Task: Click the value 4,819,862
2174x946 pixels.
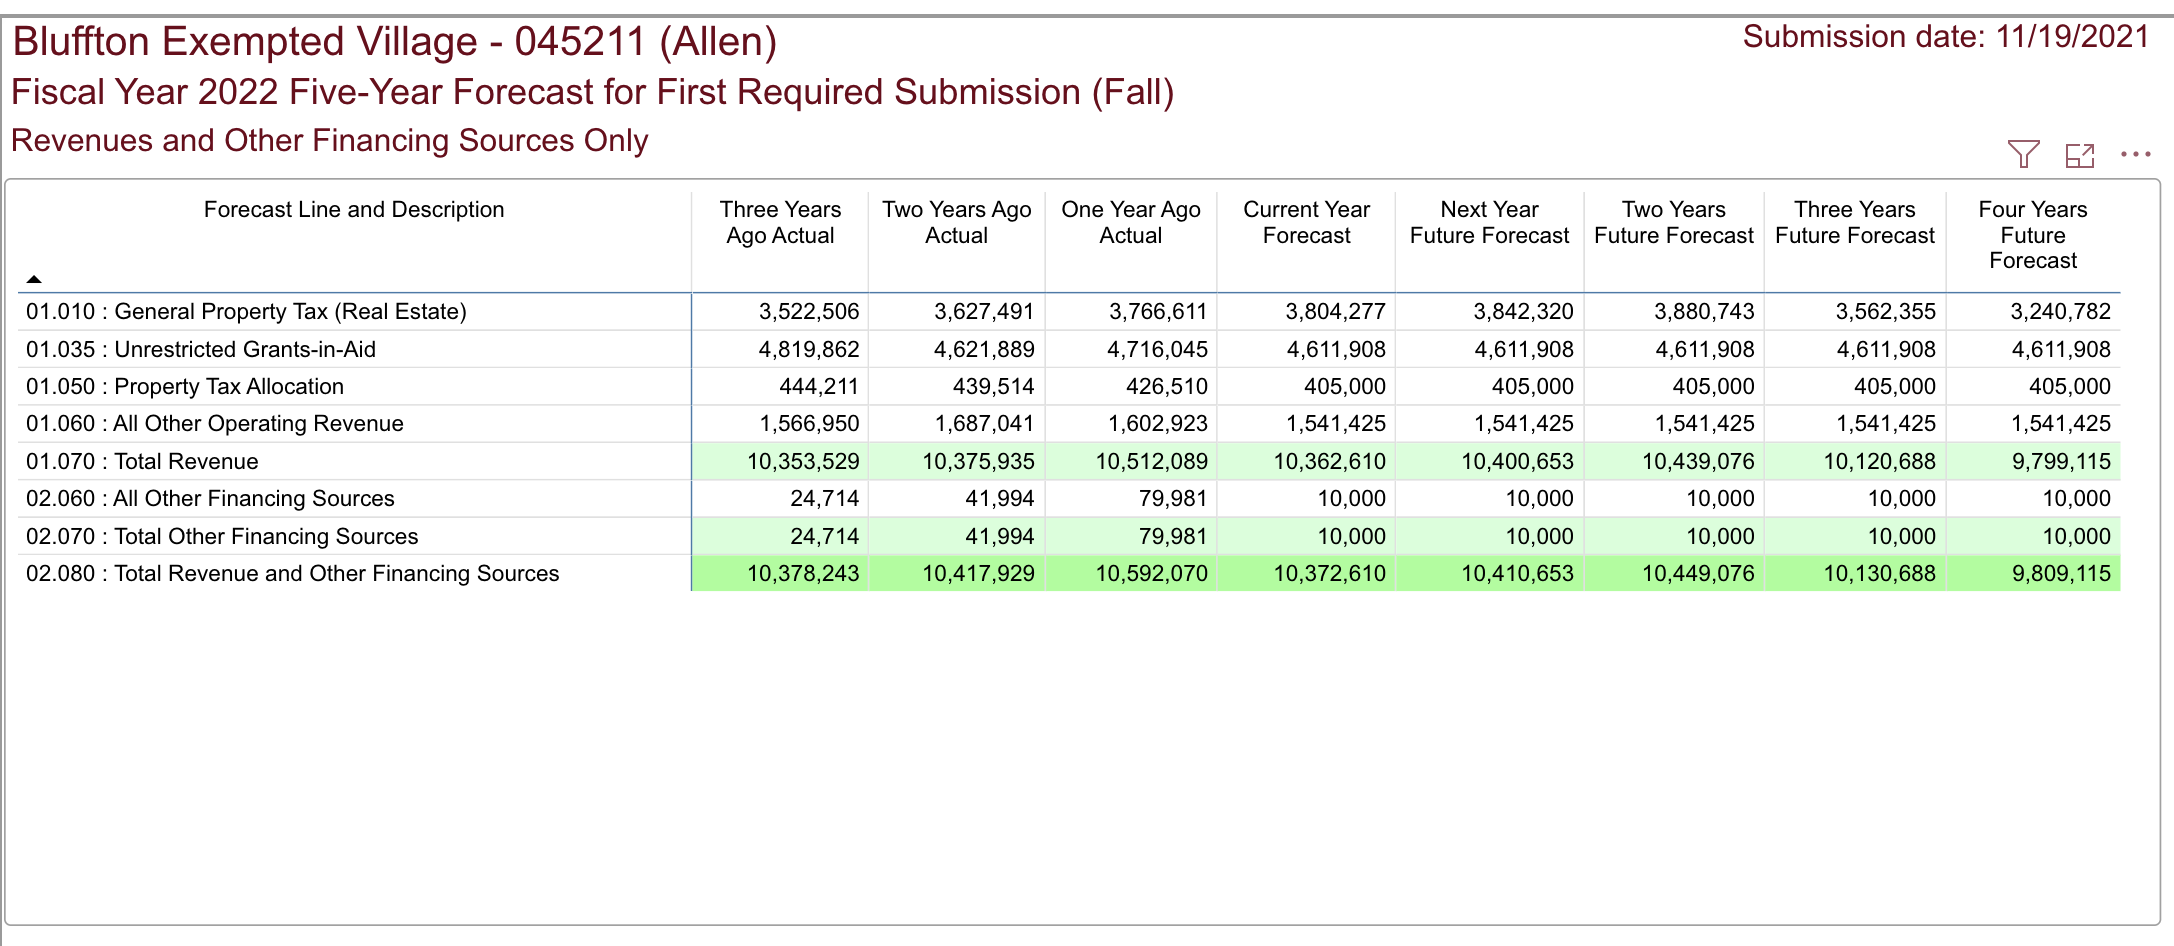Action: [x=809, y=349]
